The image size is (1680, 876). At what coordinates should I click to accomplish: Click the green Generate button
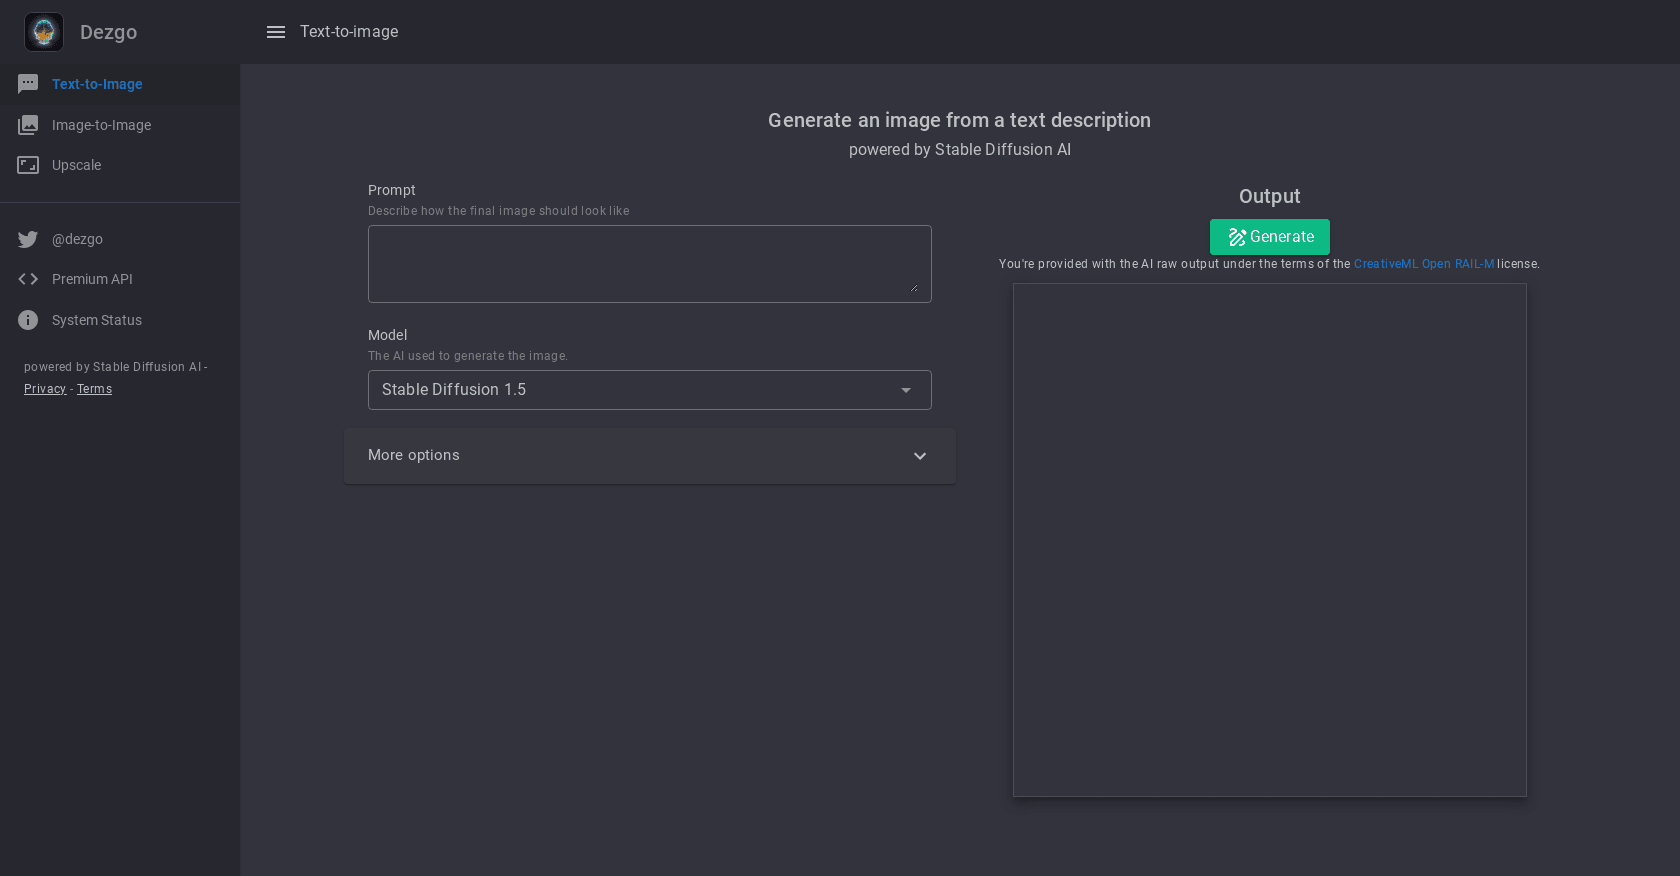click(1270, 237)
